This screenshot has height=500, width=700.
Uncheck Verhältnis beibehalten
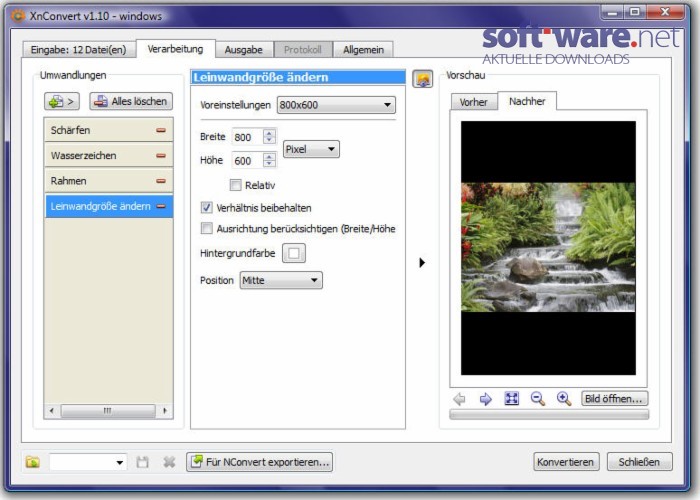(206, 208)
